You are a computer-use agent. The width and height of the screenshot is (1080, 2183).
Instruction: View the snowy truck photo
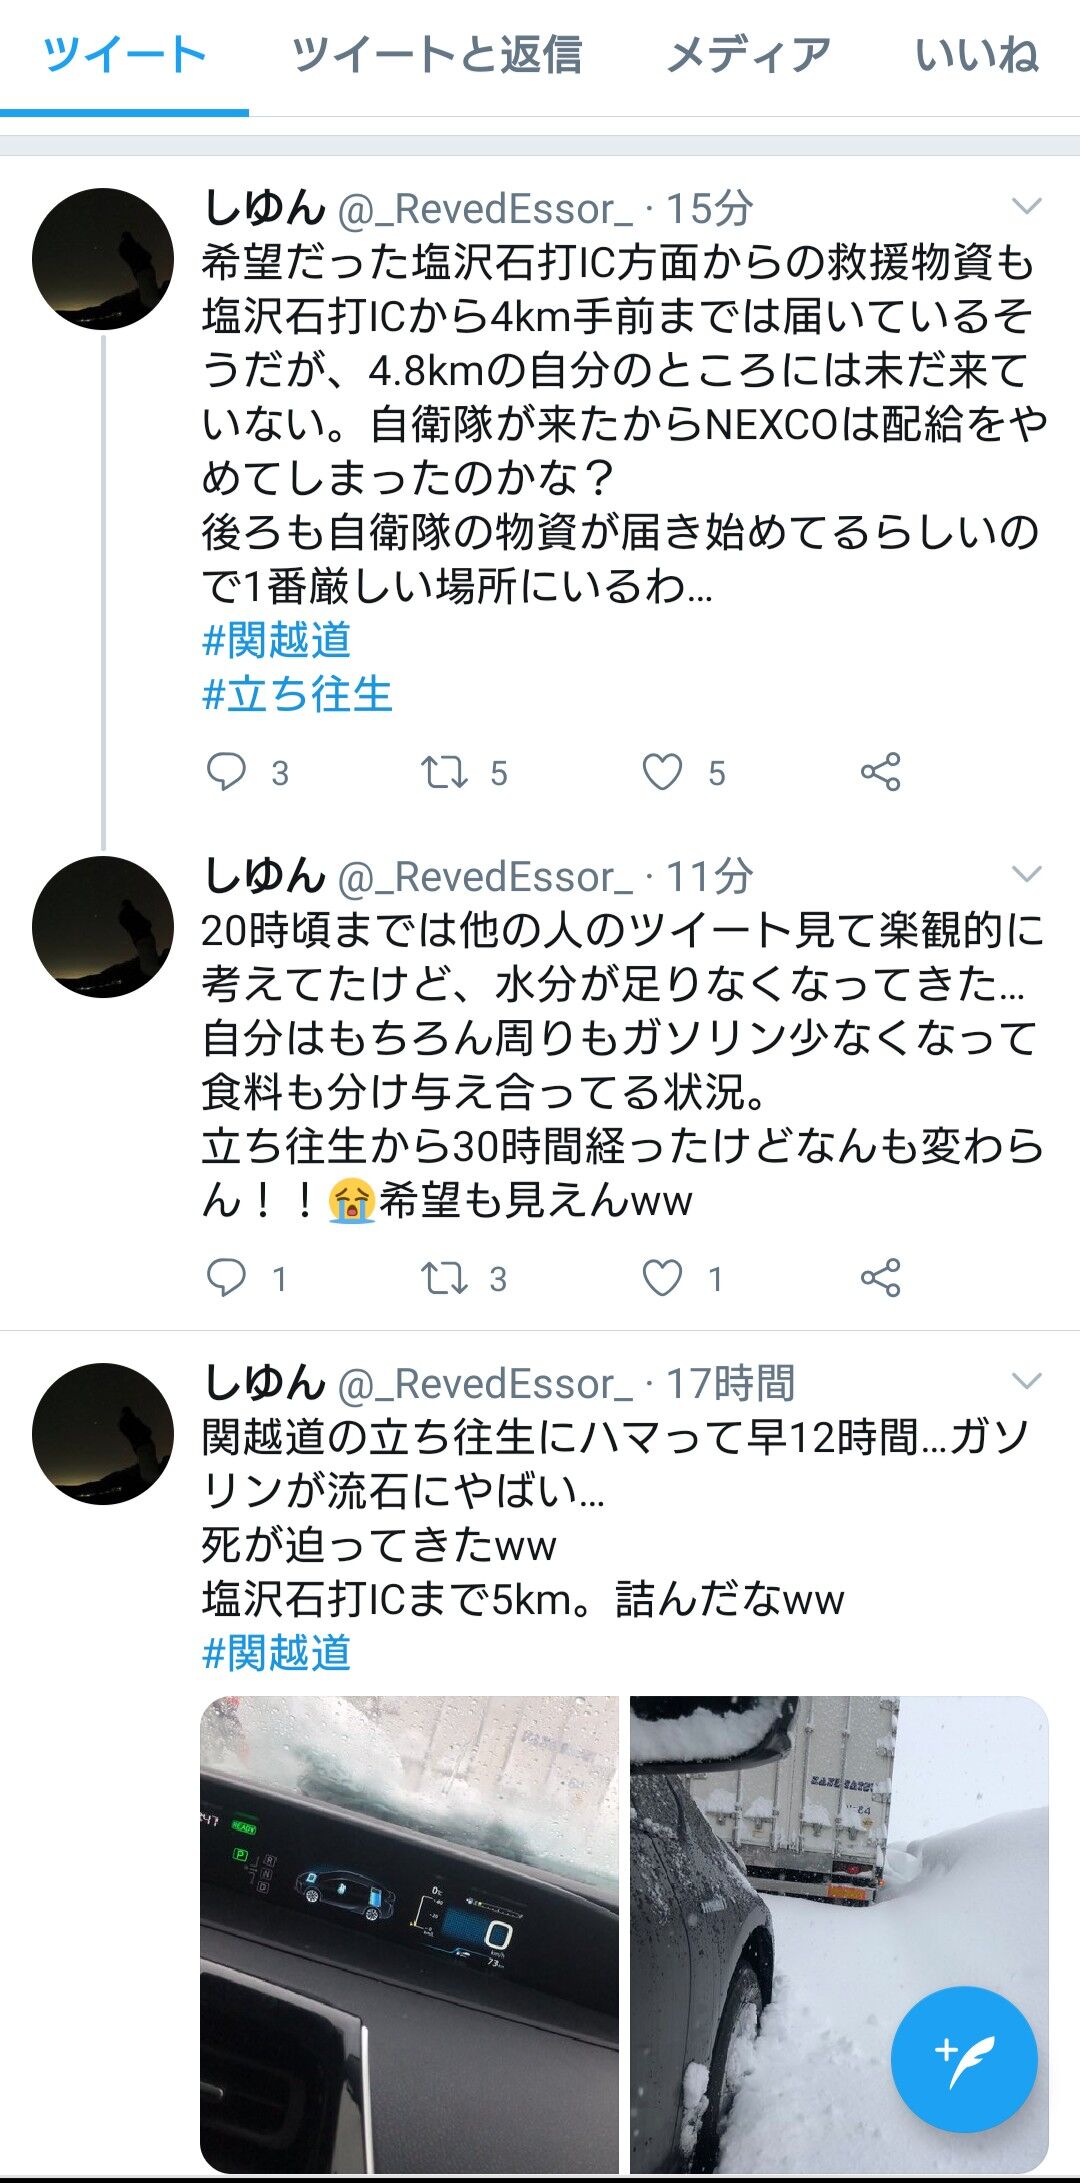pos(839,1935)
